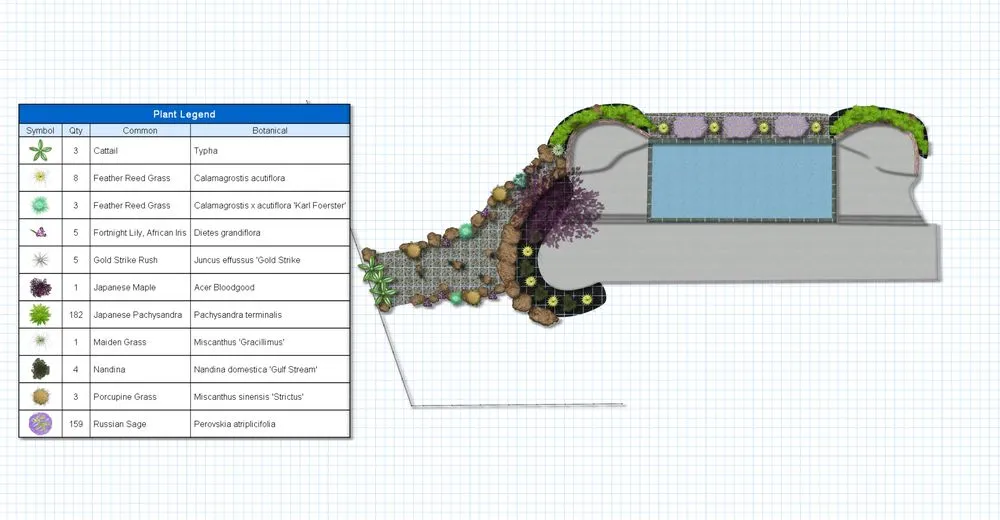Select the Karl Foerster Feather Reed Grass symbol
1000x520 pixels.
[x=40, y=205]
